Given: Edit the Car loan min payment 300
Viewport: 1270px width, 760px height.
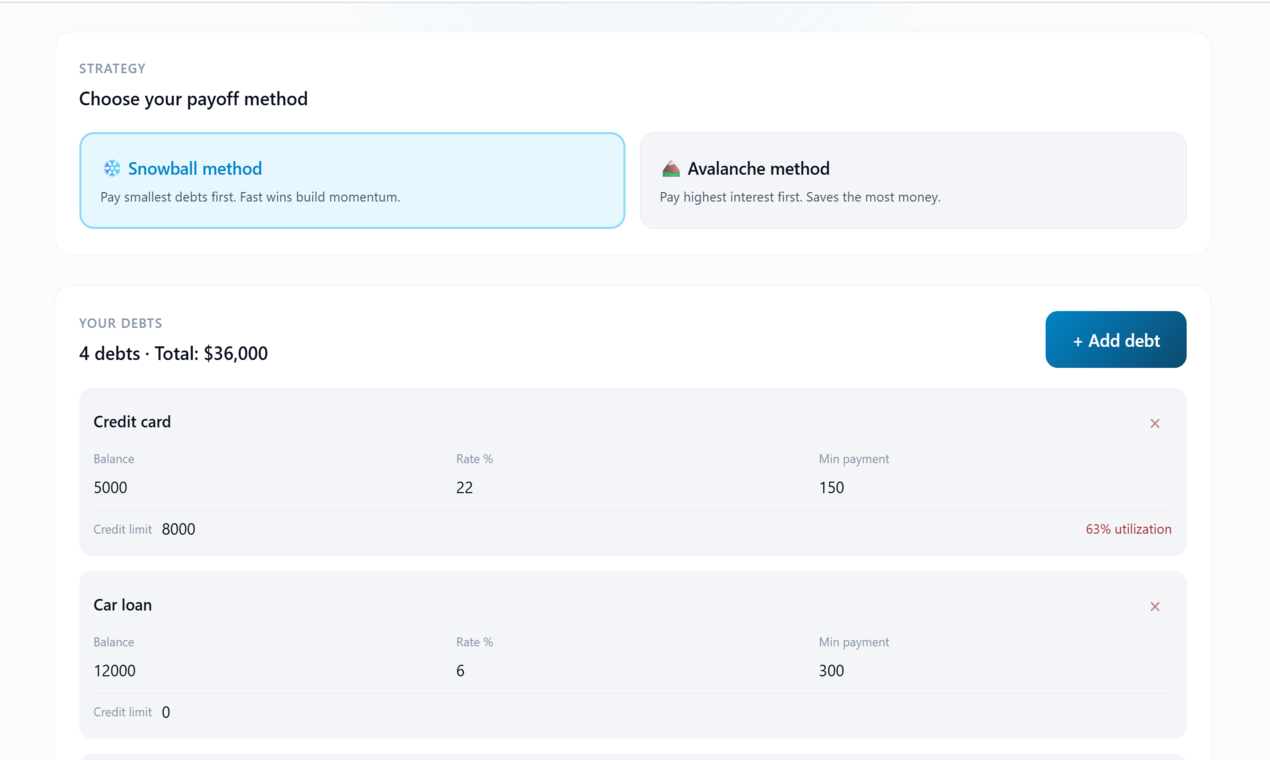Looking at the screenshot, I should click(995, 671).
